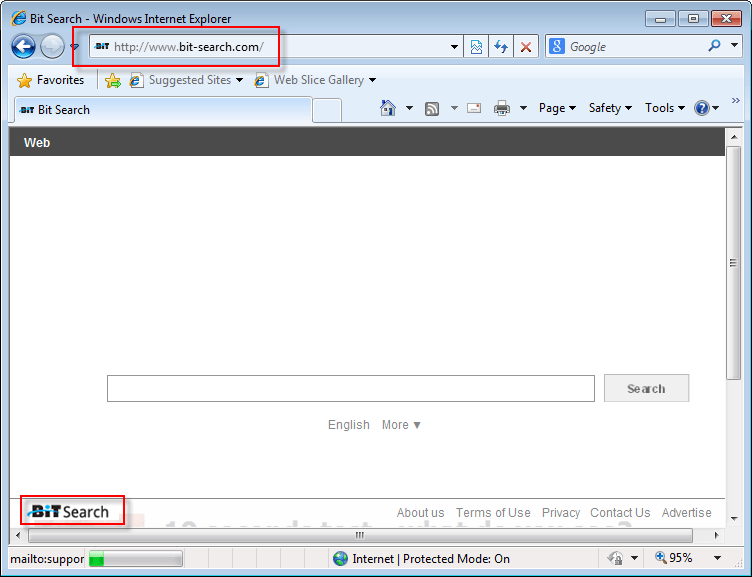Click the Forward navigation button
Viewport: 752px width, 577px height.
(x=52, y=47)
